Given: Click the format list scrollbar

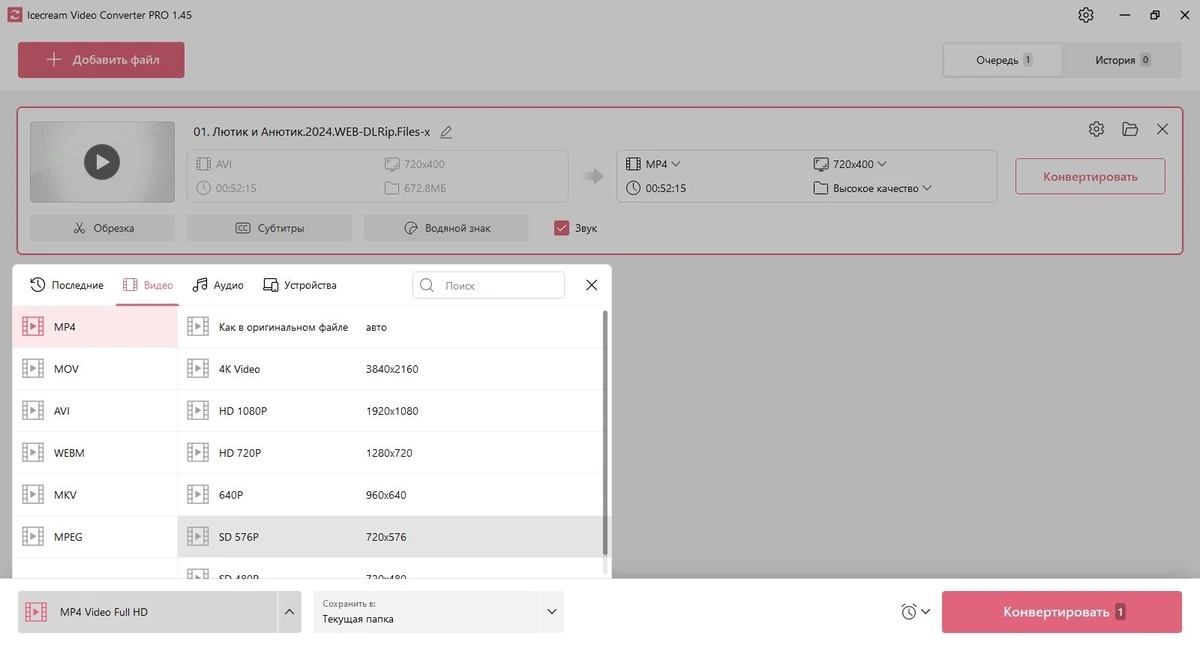Looking at the screenshot, I should coord(604,432).
